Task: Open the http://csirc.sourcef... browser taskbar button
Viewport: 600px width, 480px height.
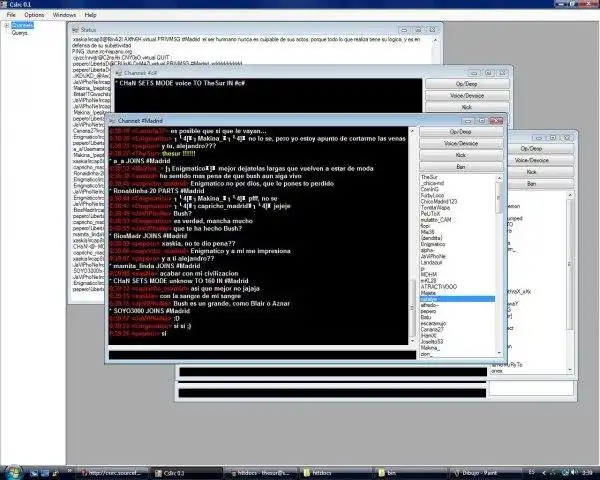Action: point(111,473)
